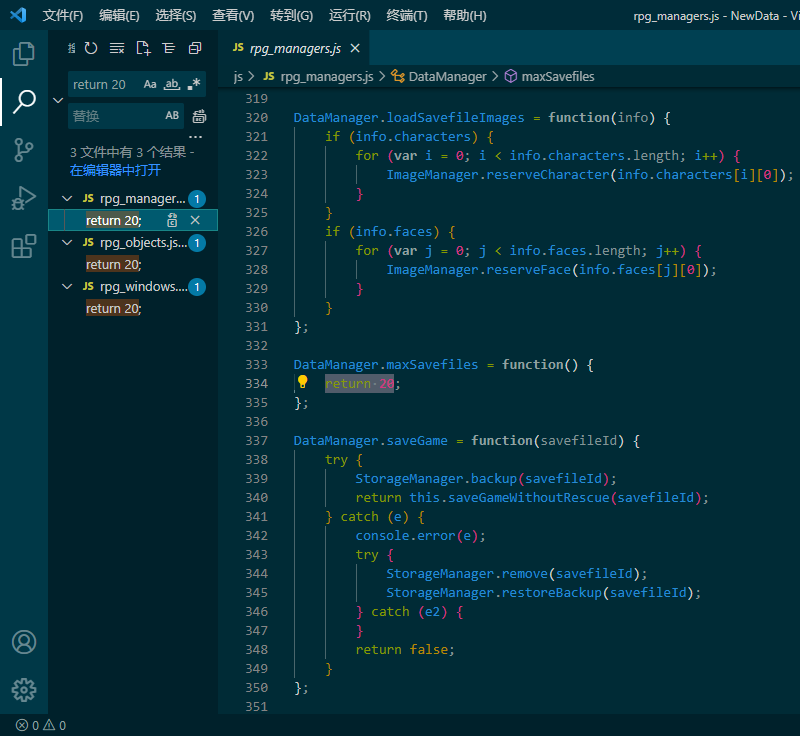The image size is (800, 736).
Task: Toggle the replace field chevron
Action: 58,100
